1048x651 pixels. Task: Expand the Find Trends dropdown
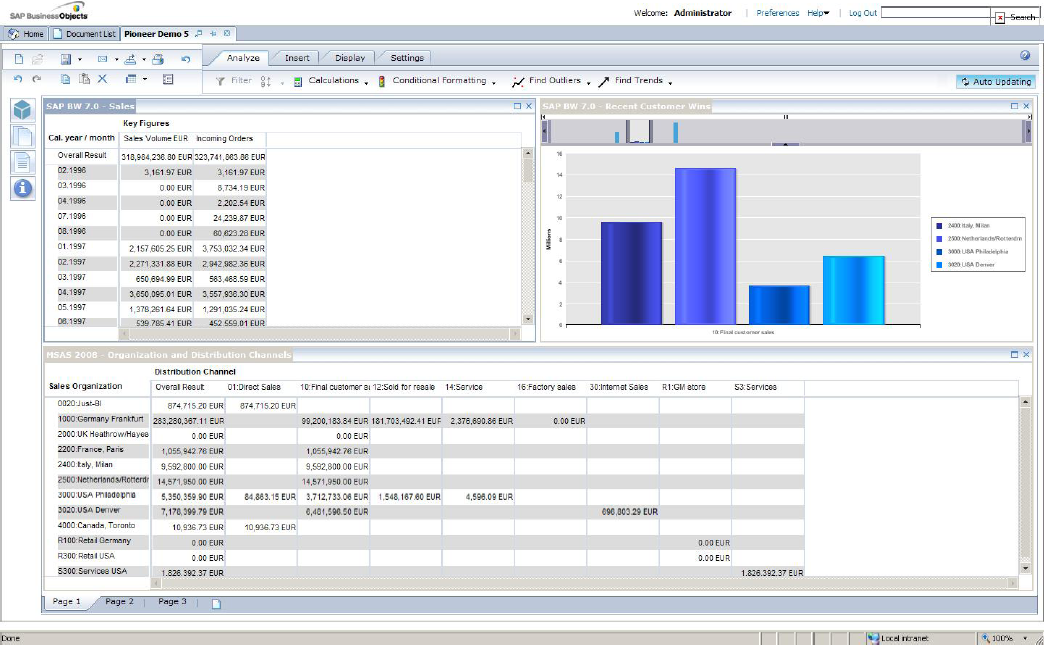point(637,81)
